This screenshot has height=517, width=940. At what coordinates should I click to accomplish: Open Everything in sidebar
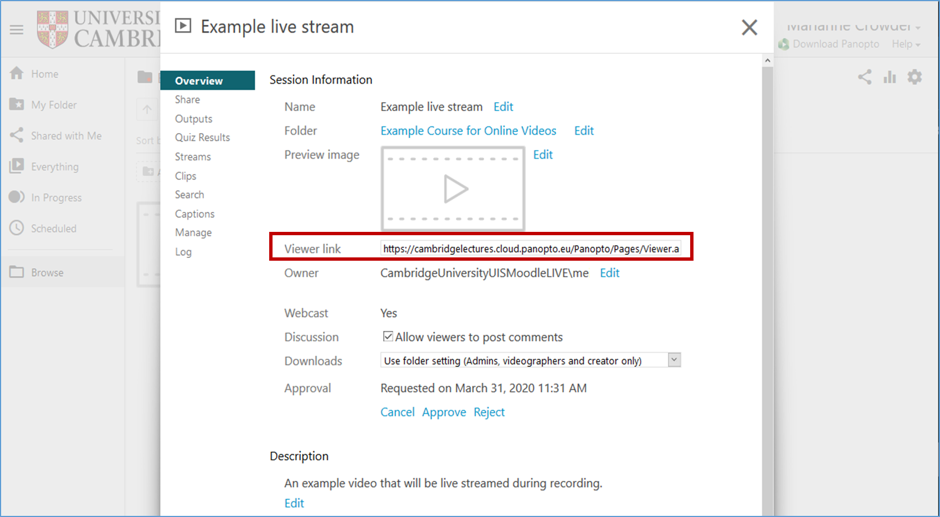point(55,167)
